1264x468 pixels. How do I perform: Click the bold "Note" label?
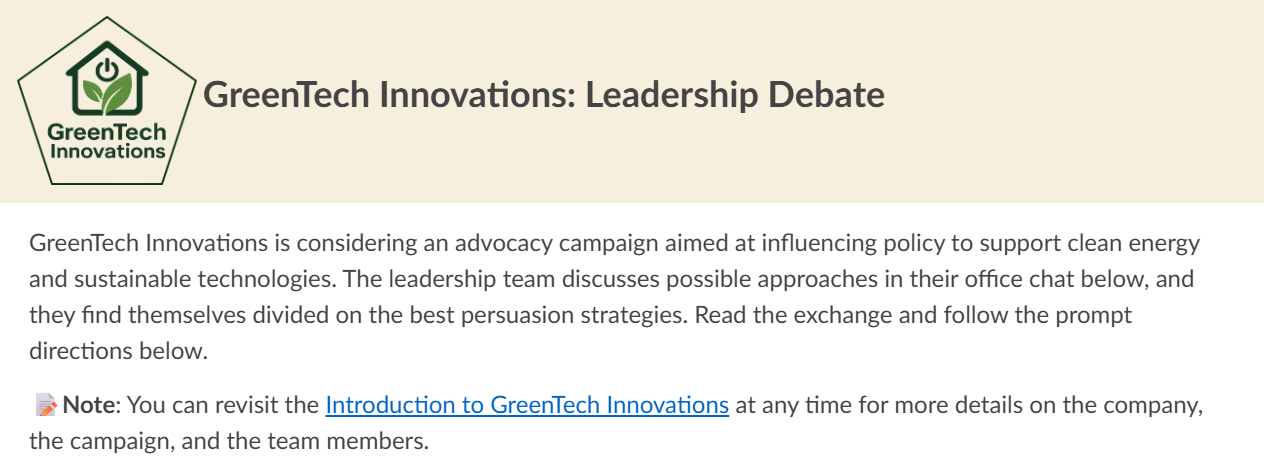(x=91, y=405)
